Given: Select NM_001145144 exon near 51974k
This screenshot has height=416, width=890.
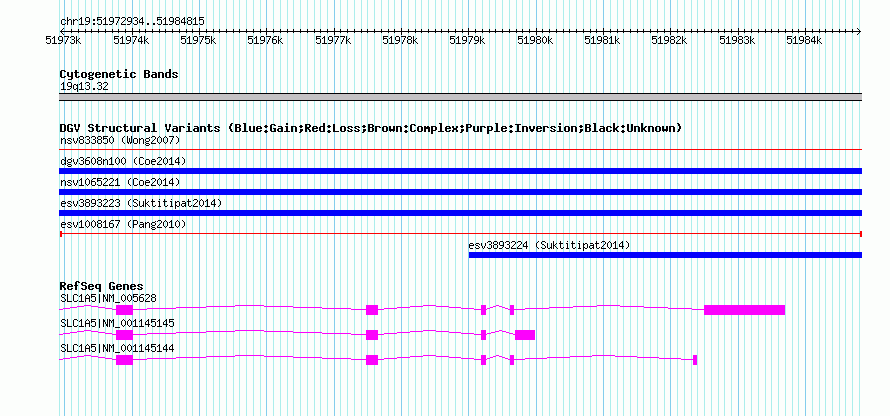Looking at the screenshot, I should point(124,360).
